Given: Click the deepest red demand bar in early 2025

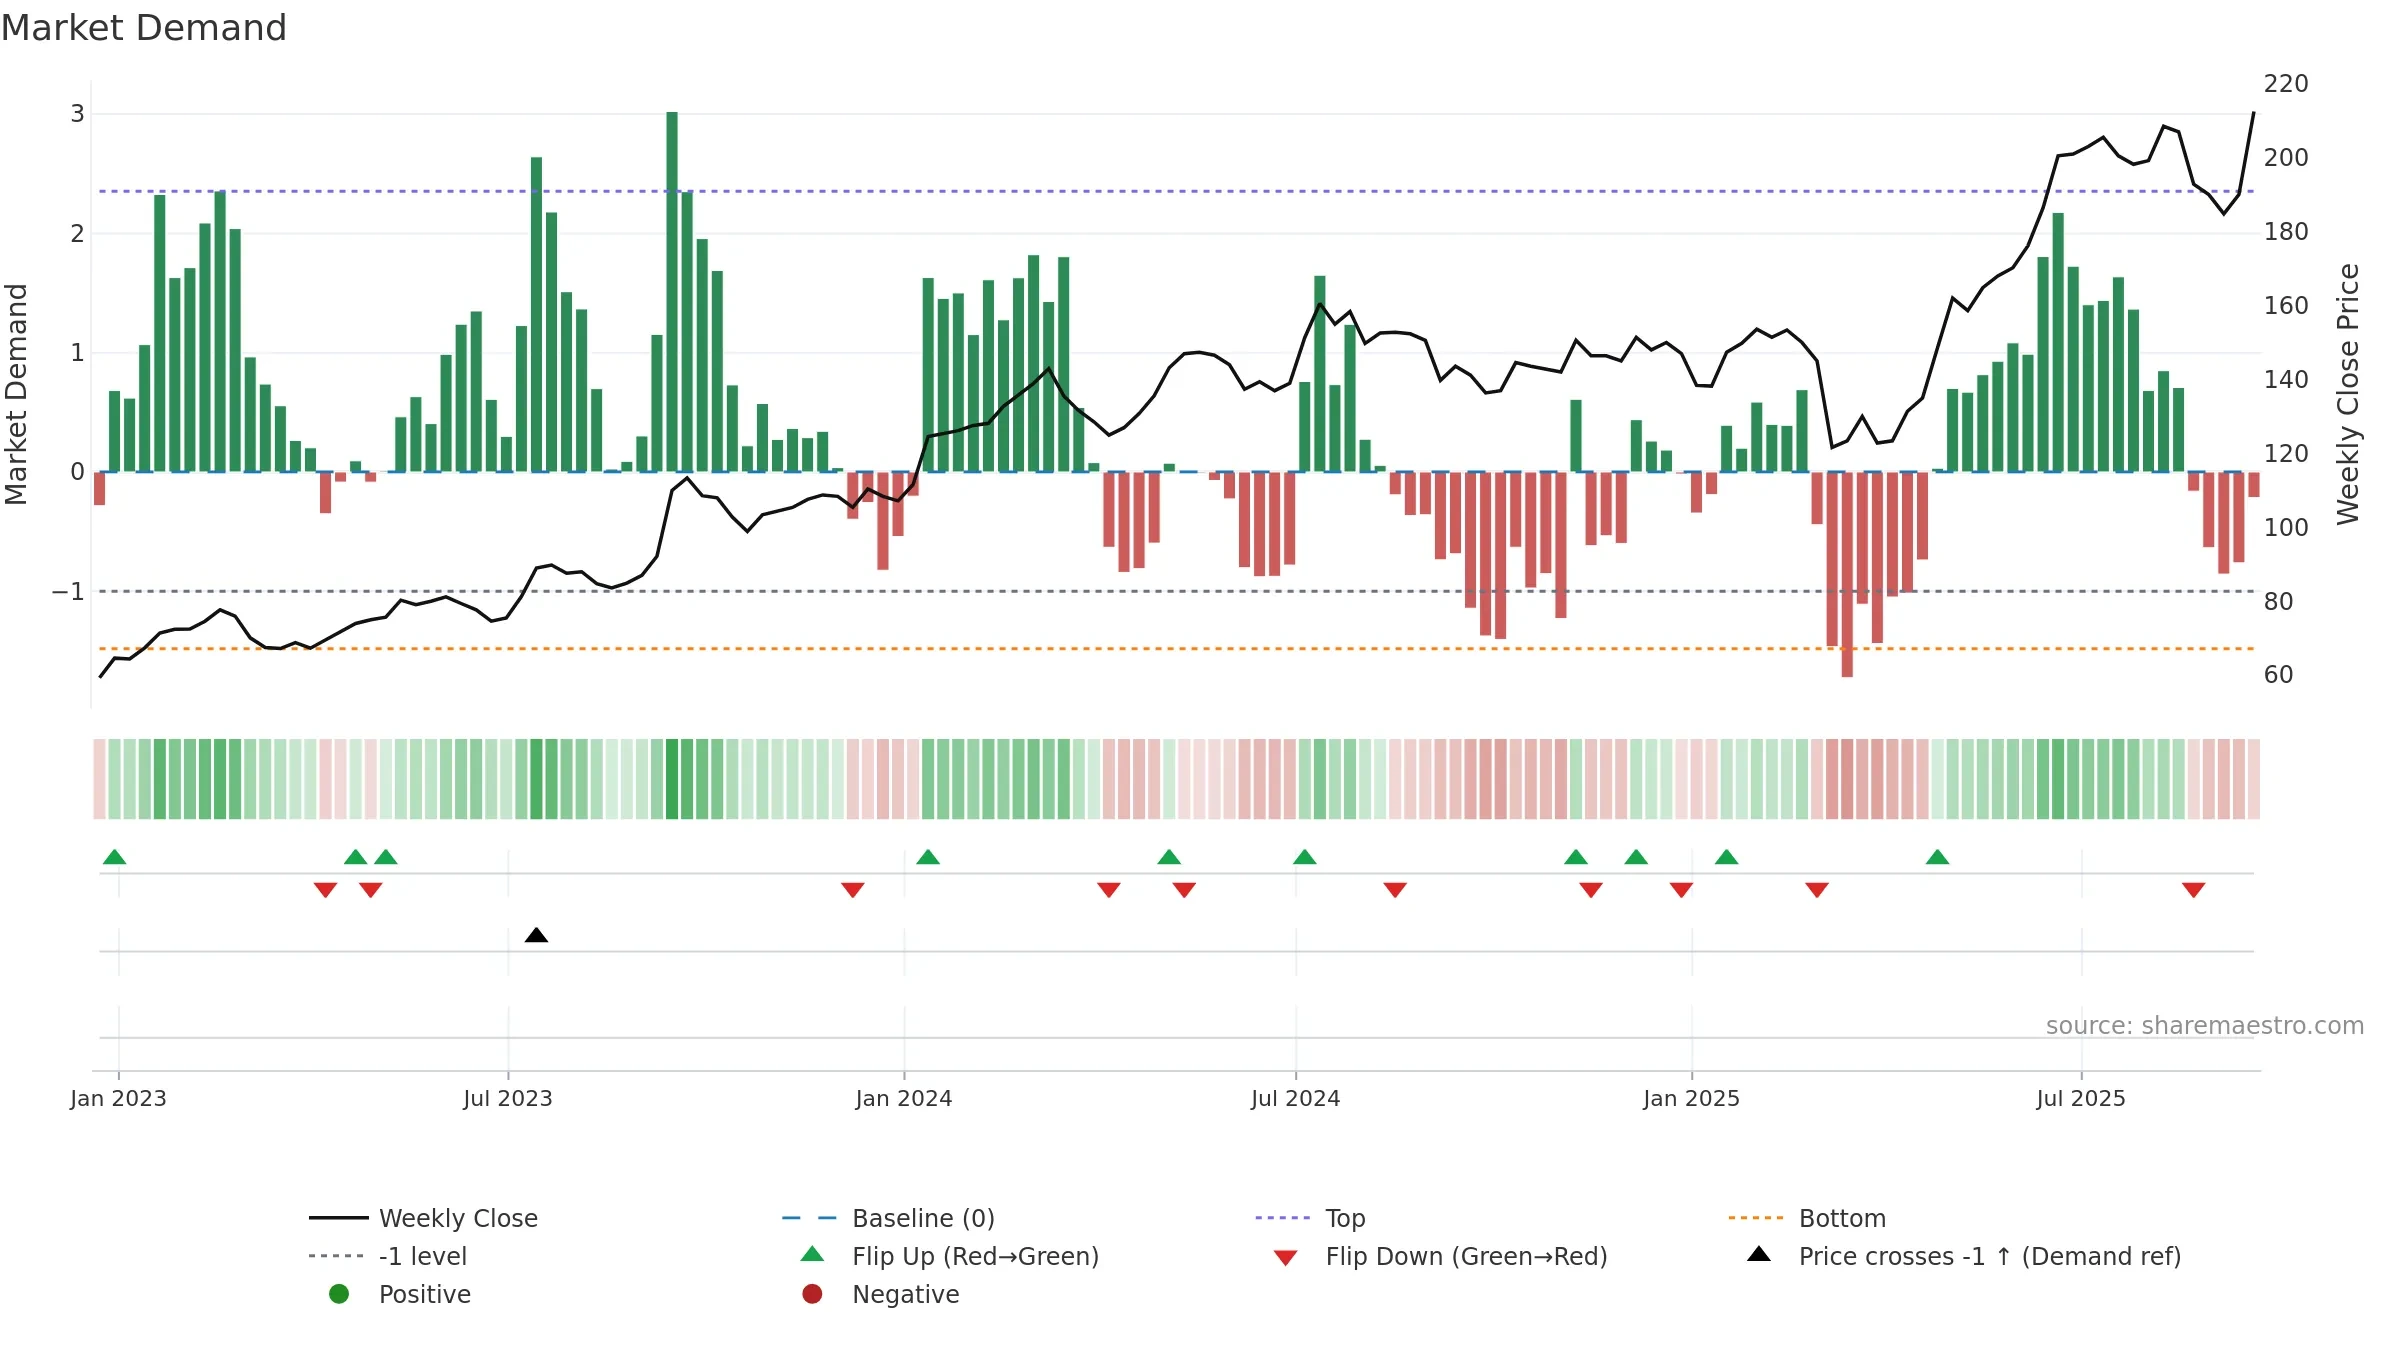Looking at the screenshot, I should tap(1847, 574).
